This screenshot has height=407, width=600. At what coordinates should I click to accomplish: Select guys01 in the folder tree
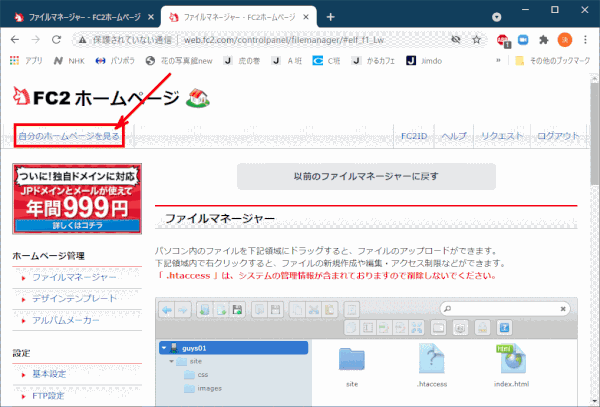coord(233,348)
